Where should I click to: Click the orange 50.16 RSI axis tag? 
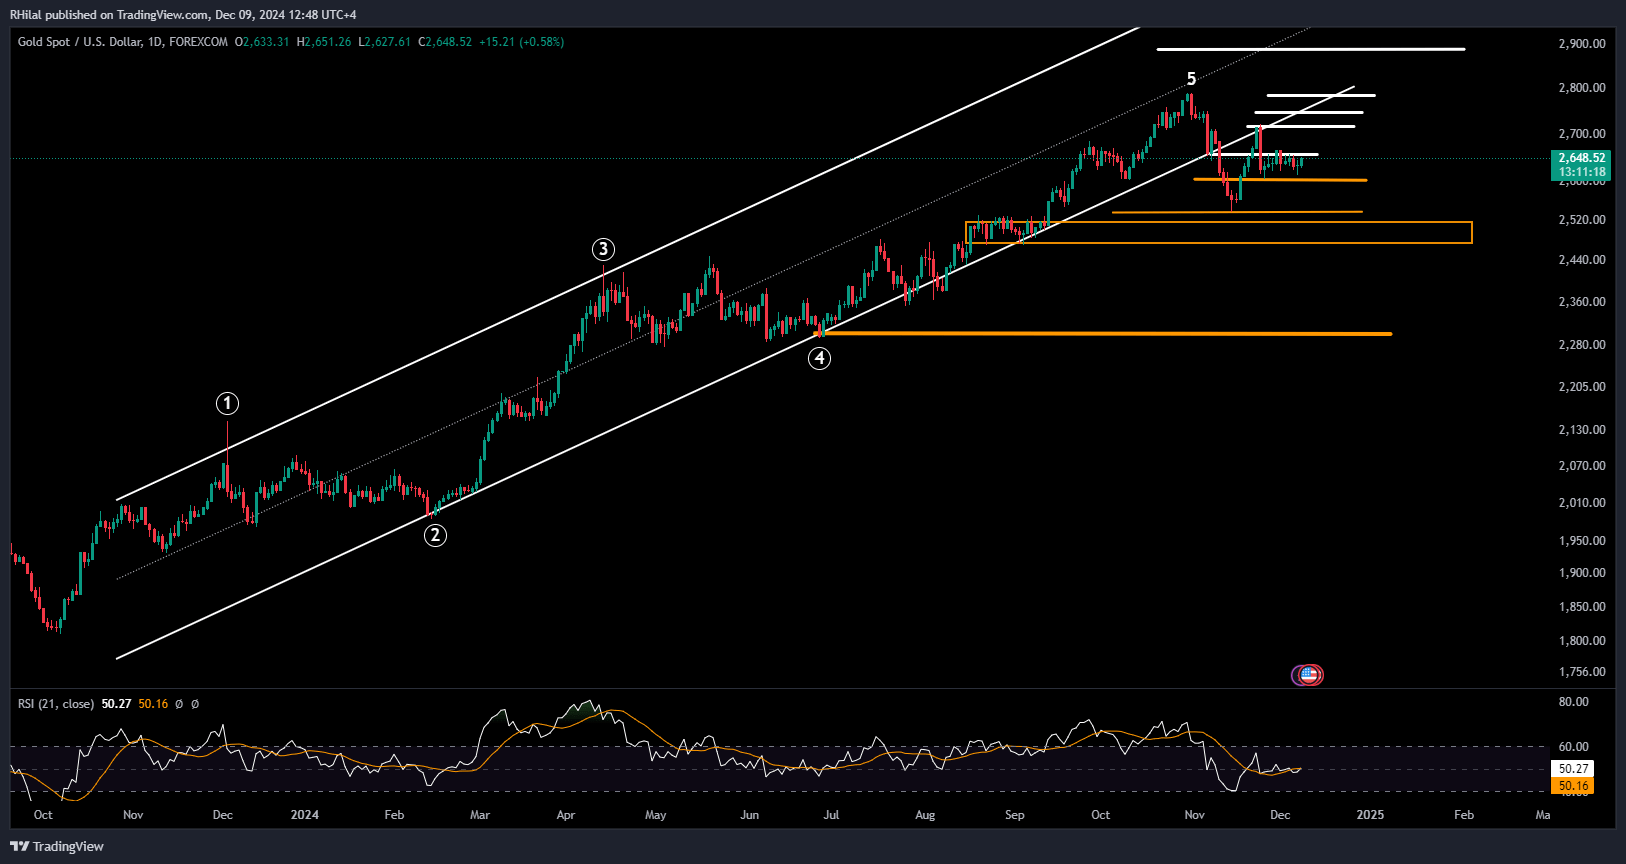point(1573,786)
